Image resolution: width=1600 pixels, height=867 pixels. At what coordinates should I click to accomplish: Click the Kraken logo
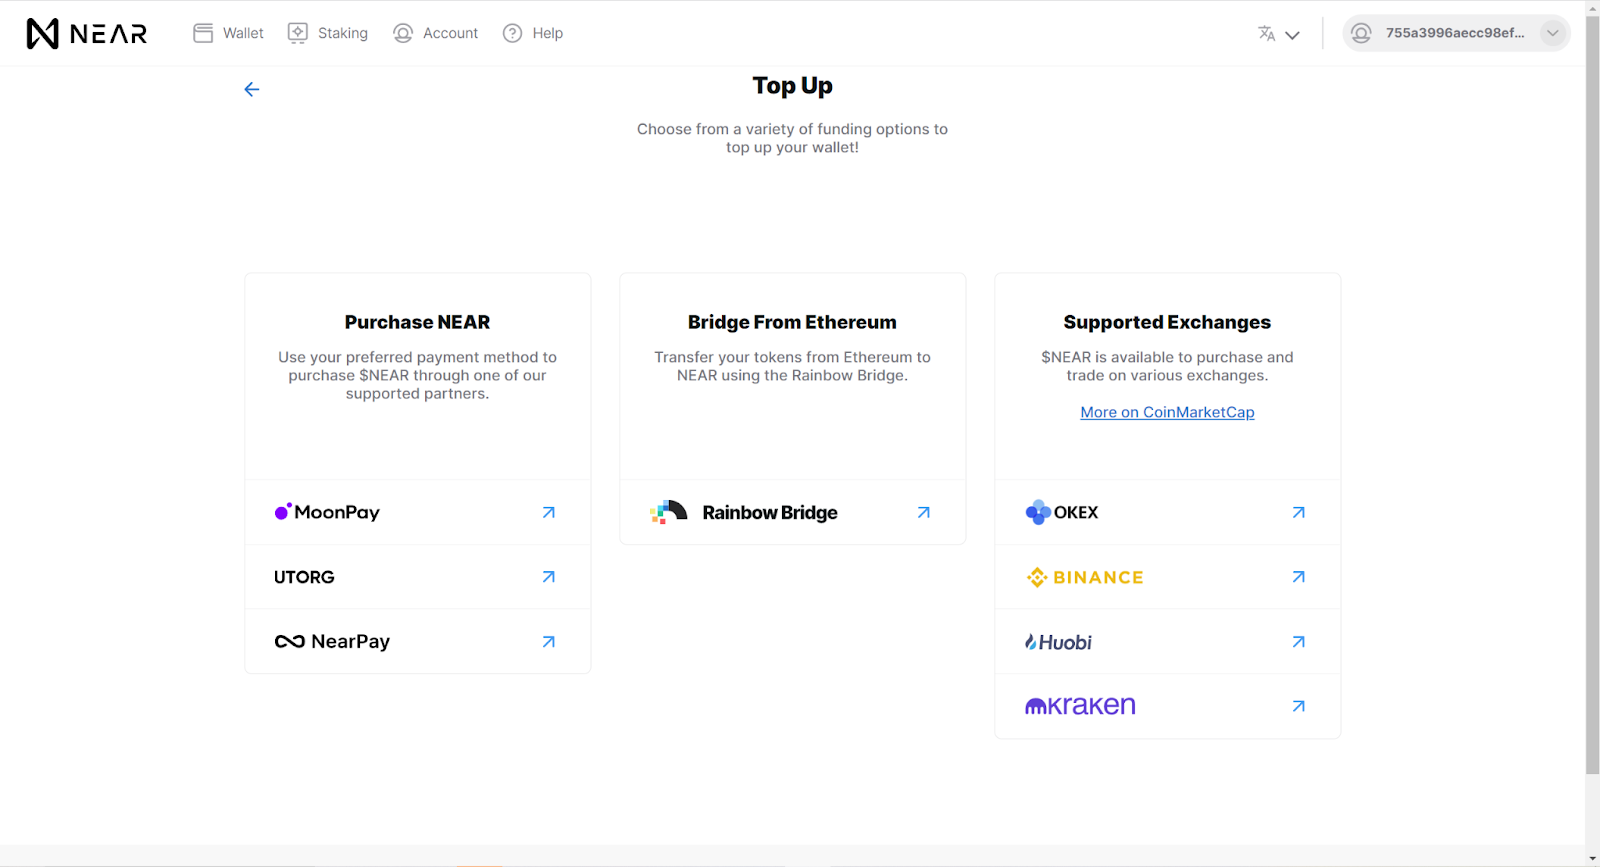click(x=1080, y=706)
